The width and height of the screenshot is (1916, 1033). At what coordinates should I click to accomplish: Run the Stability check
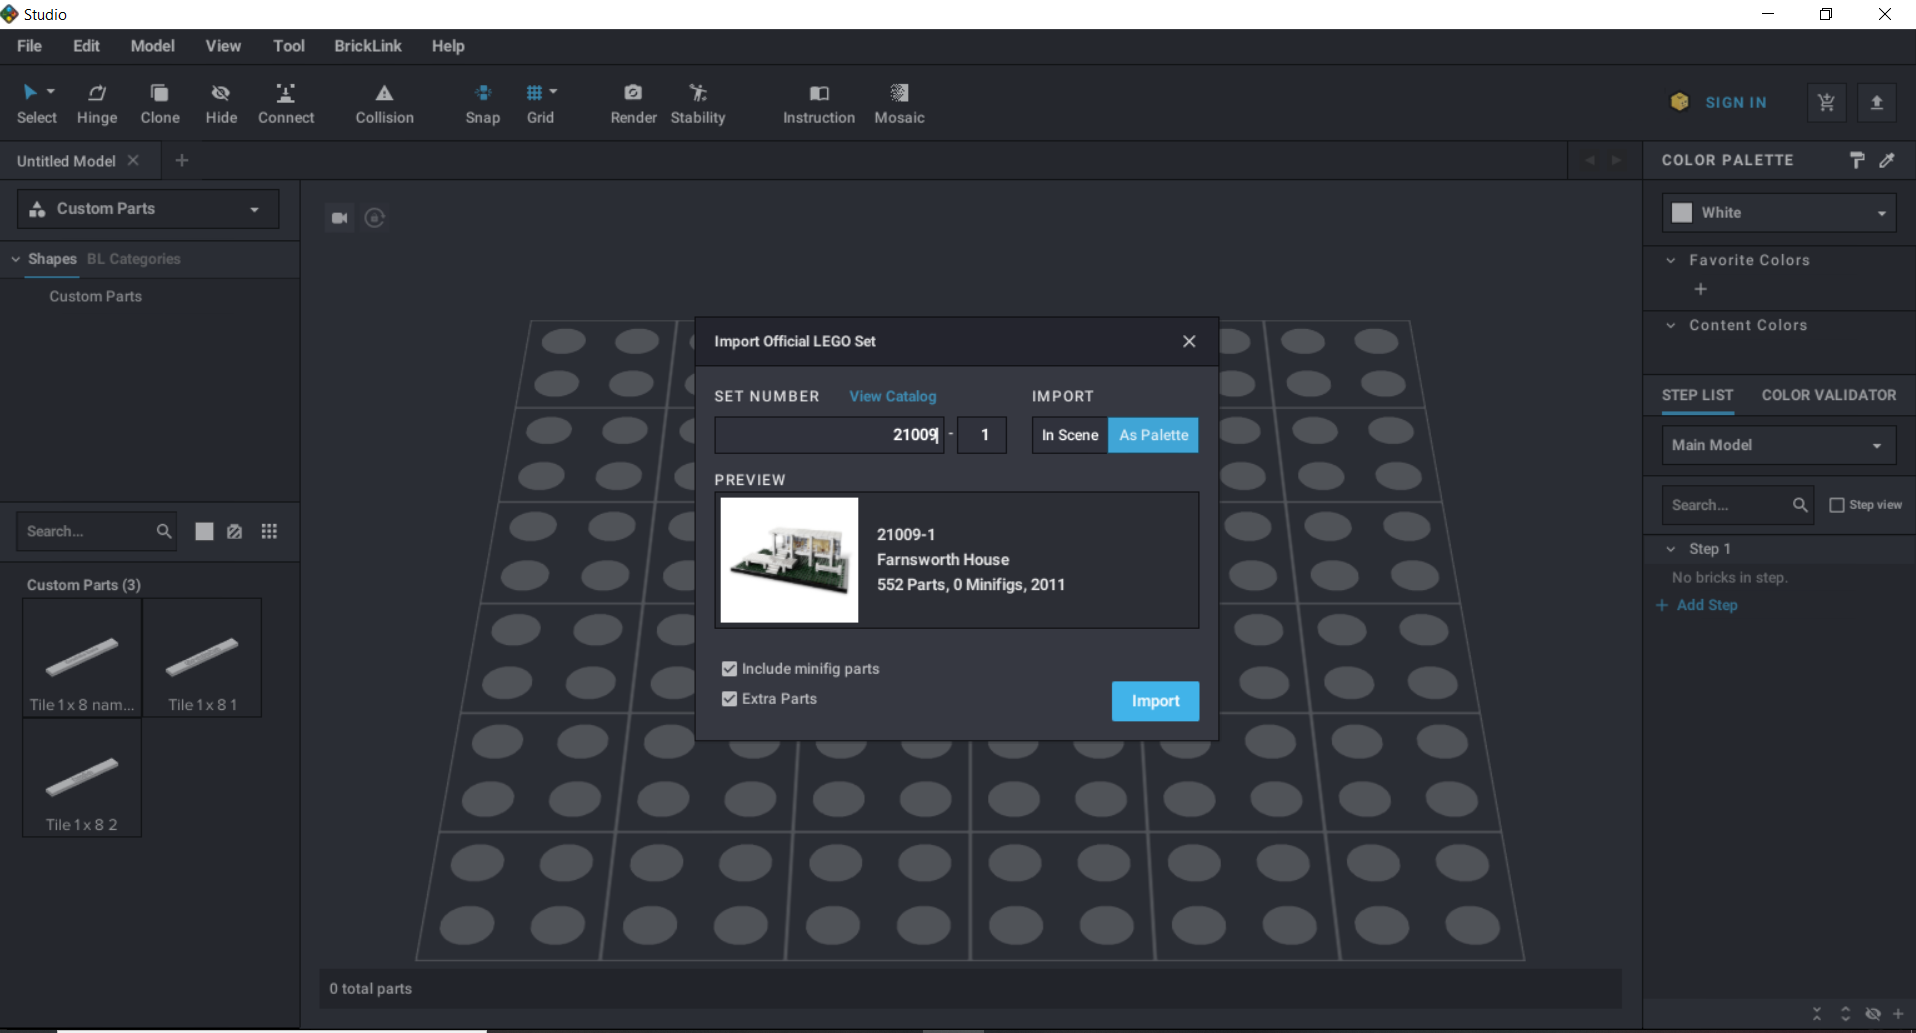[x=698, y=103]
